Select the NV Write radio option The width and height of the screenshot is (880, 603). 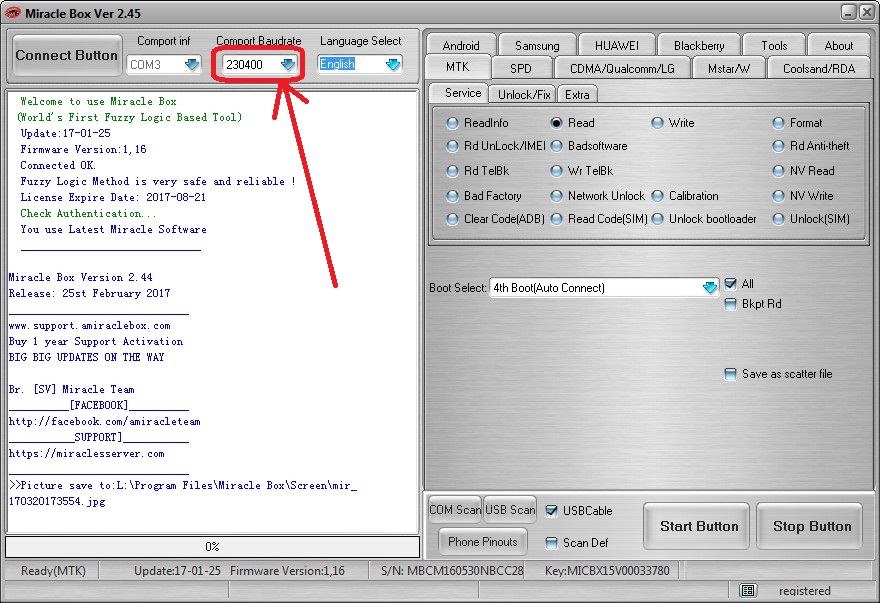click(x=803, y=196)
